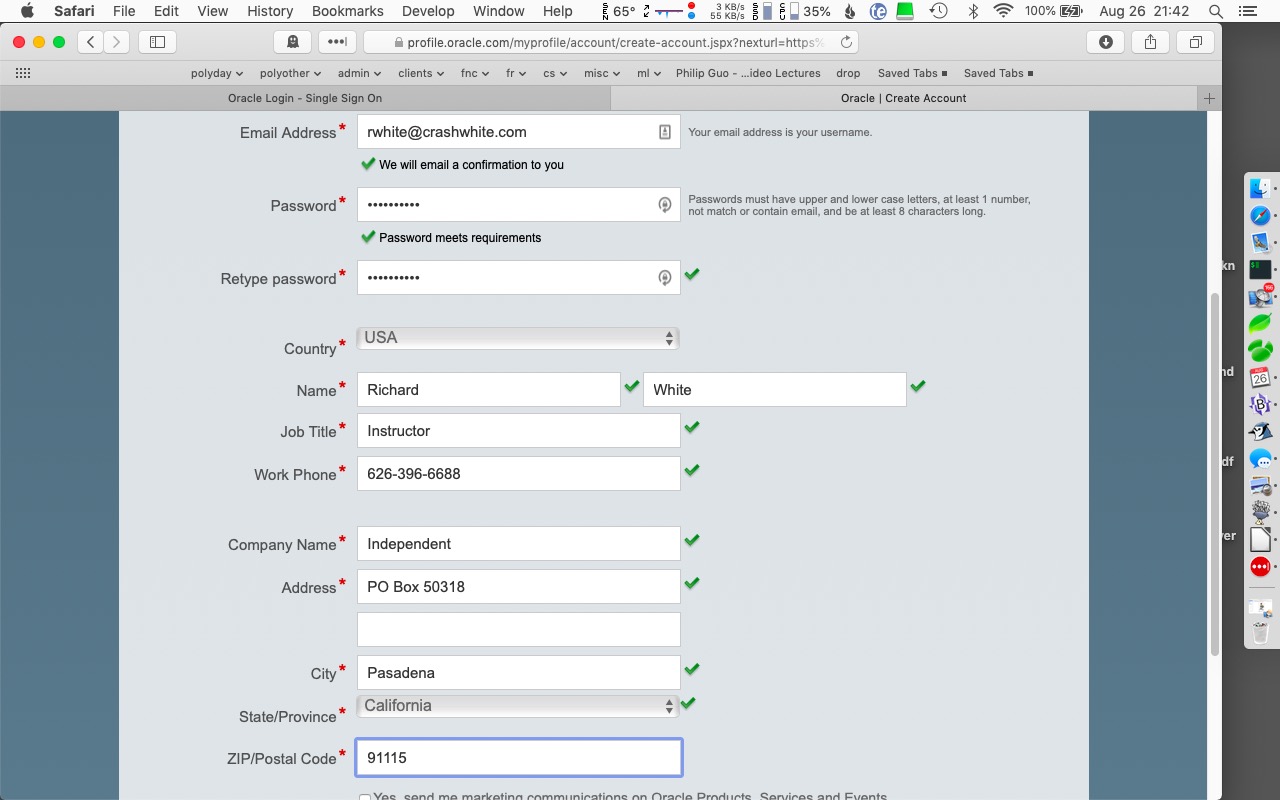This screenshot has height=800, width=1280.
Task: Go forward using Safari's forward arrow
Action: (117, 42)
